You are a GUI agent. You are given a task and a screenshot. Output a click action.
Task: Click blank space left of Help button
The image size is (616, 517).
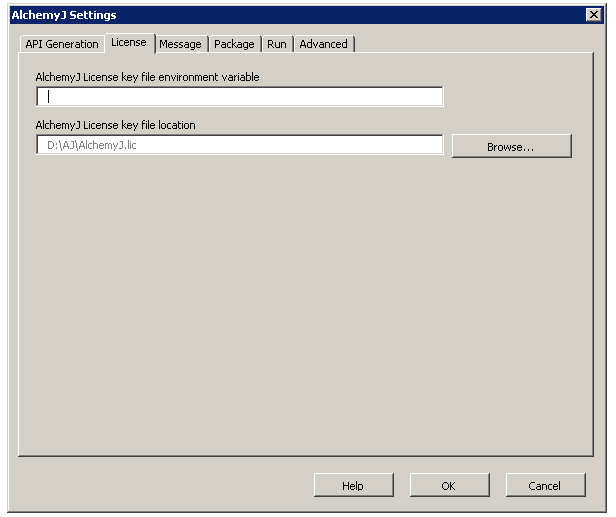click(x=160, y=485)
